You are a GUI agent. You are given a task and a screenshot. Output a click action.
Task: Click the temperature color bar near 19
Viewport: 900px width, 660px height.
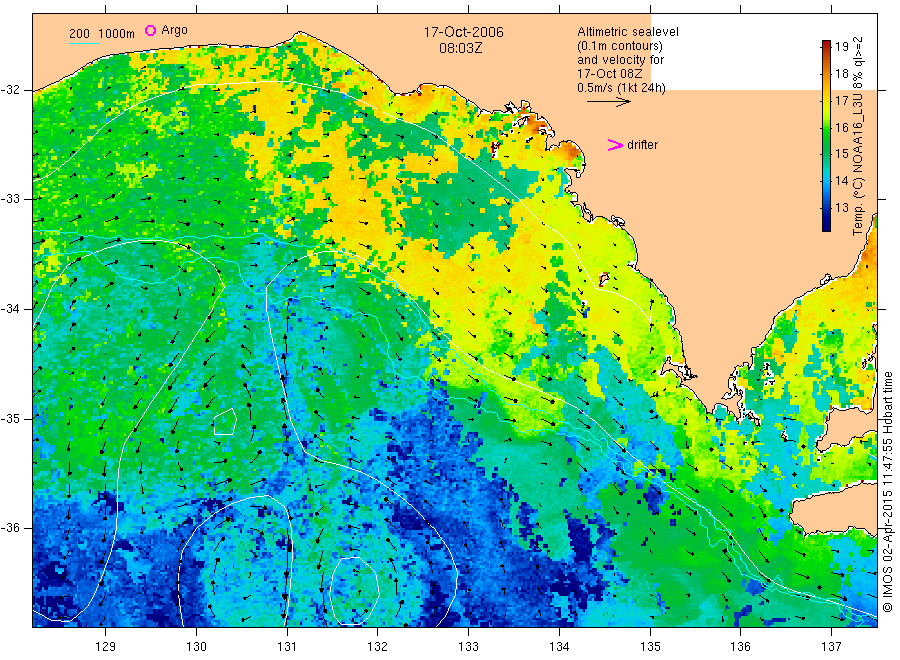[x=826, y=46]
